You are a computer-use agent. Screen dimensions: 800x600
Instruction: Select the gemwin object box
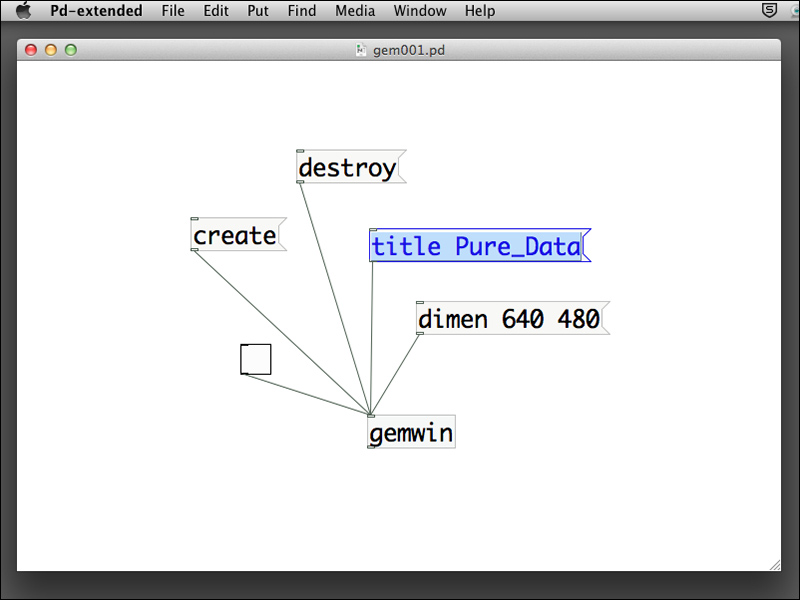[x=411, y=432]
